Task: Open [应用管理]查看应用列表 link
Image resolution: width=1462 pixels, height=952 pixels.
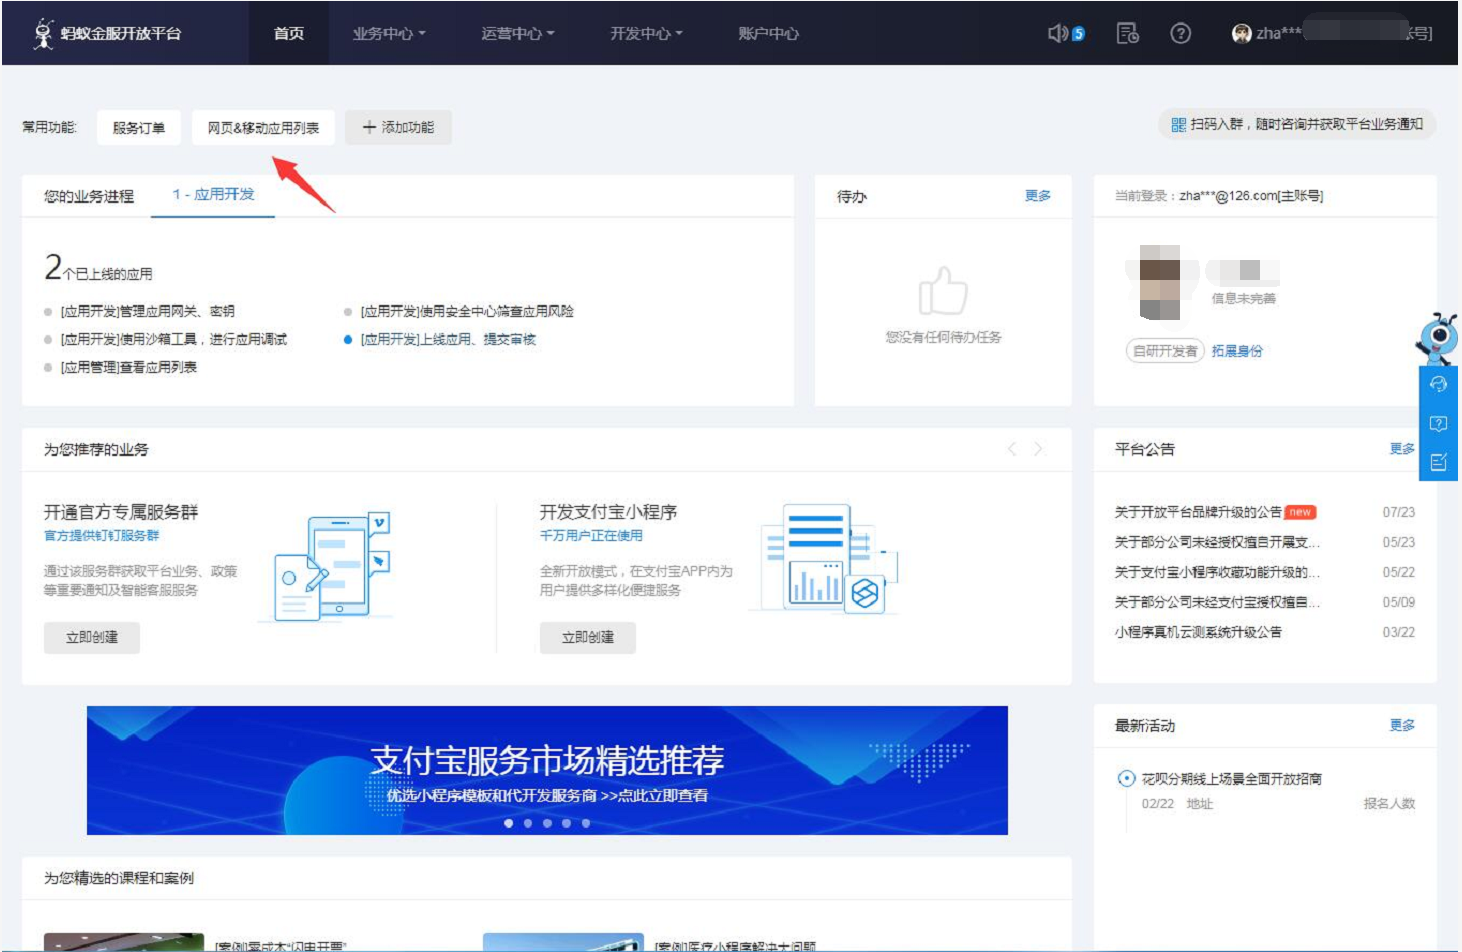Action: (129, 367)
